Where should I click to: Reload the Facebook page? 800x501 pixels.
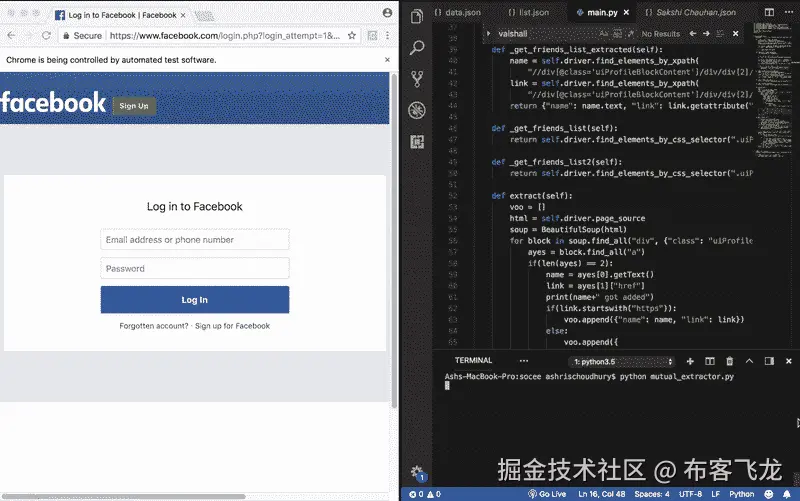pyautogui.click(x=46, y=35)
